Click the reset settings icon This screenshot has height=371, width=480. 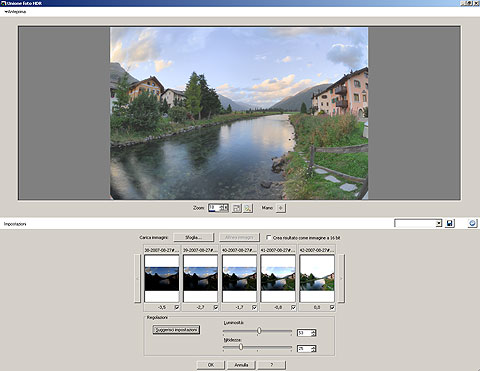click(472, 223)
